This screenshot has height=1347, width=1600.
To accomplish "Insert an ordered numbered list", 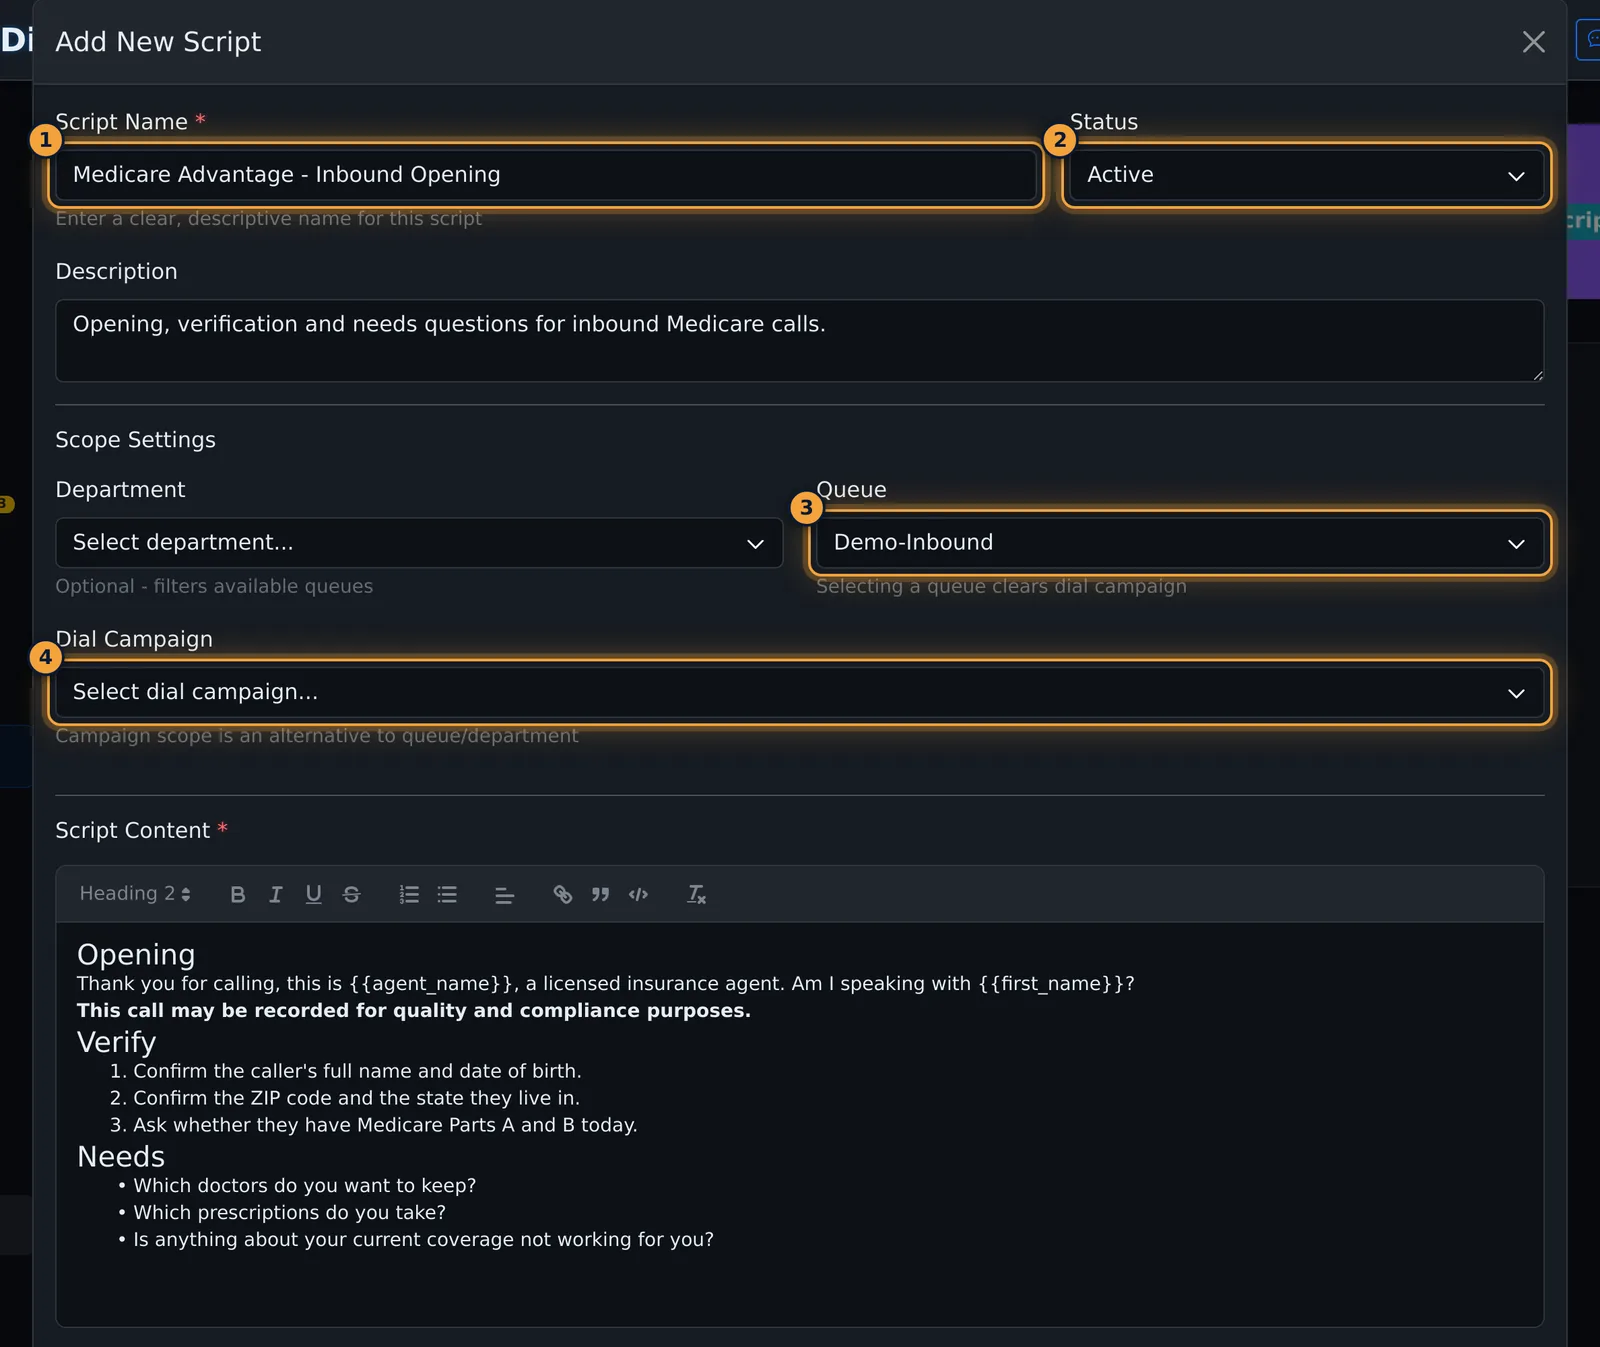I will (x=409, y=894).
